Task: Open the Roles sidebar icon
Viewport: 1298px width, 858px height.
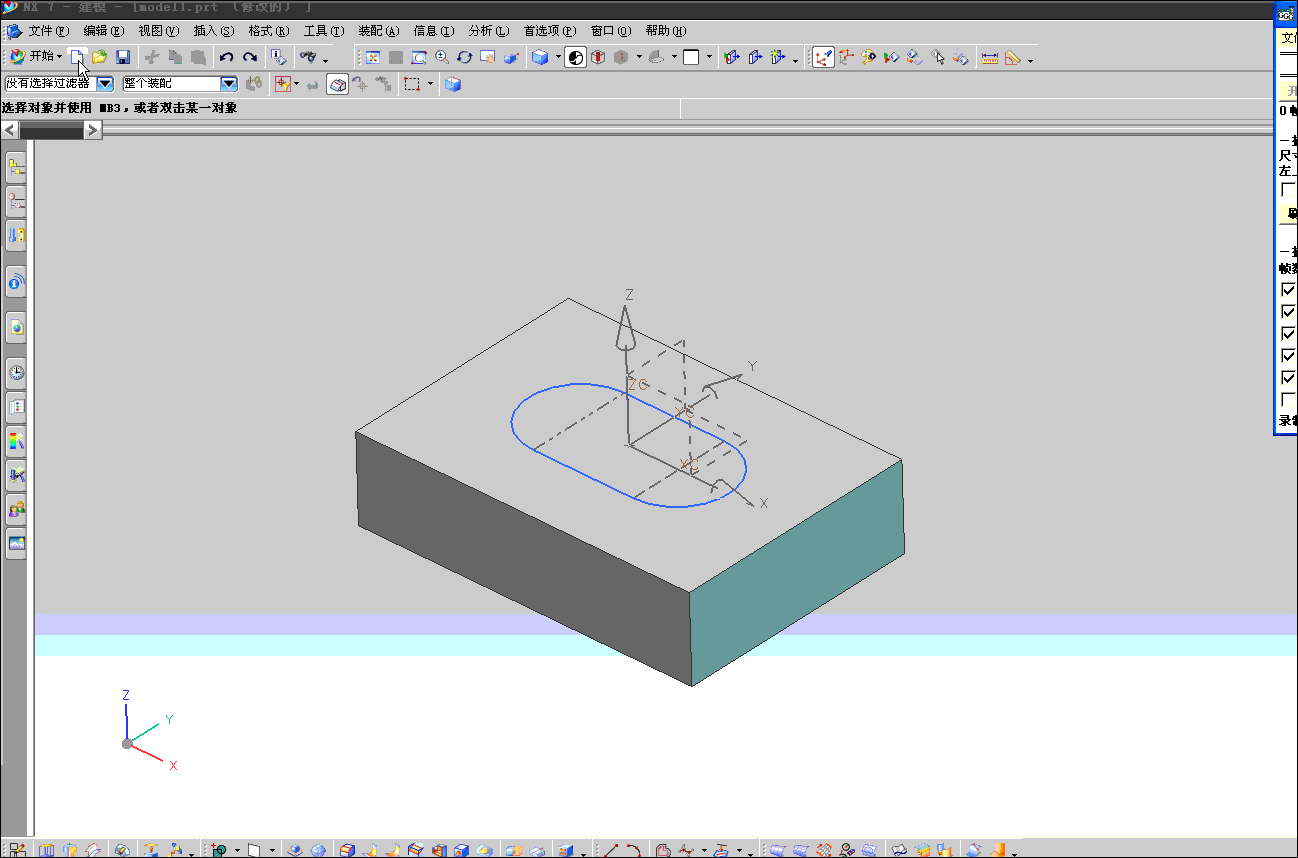Action: point(16,509)
